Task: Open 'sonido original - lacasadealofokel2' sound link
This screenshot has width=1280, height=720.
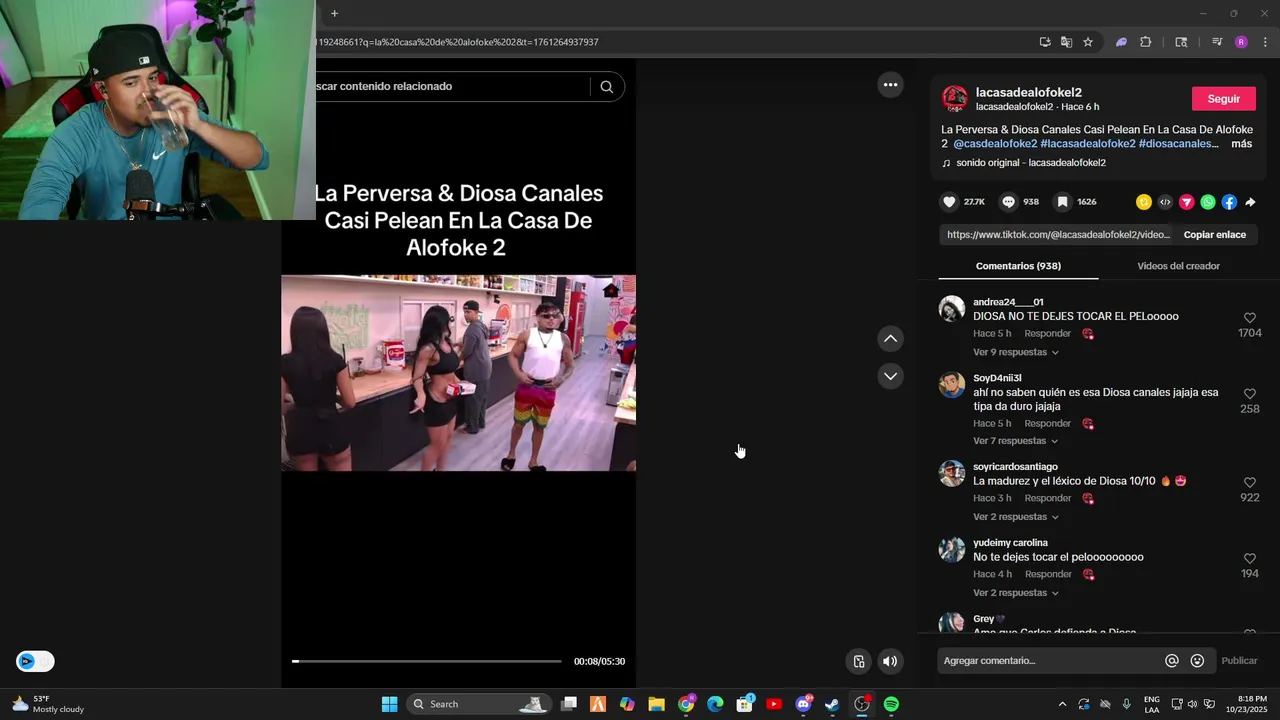Action: 1030,163
